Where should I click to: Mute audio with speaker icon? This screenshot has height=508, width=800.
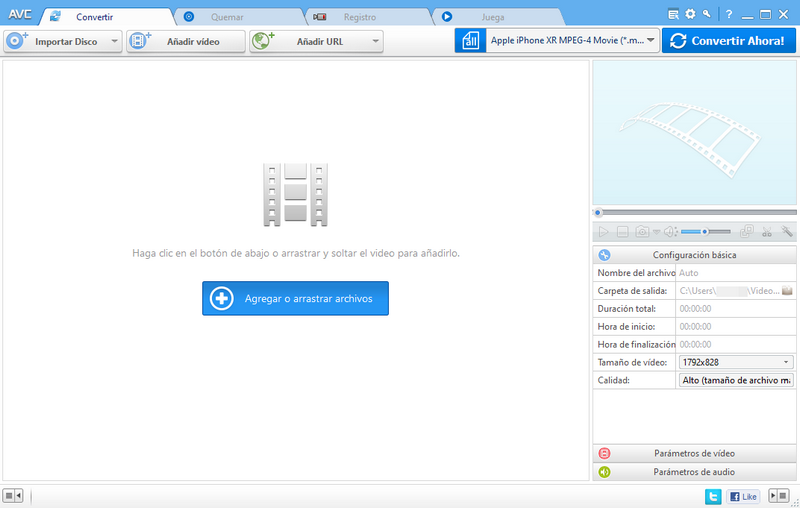670,232
